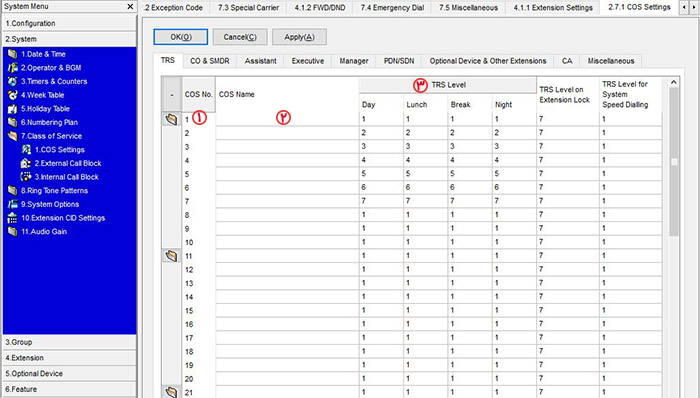Click the table scrollbar up arrow
The width and height of the screenshot is (700, 398).
pyautogui.click(x=674, y=83)
